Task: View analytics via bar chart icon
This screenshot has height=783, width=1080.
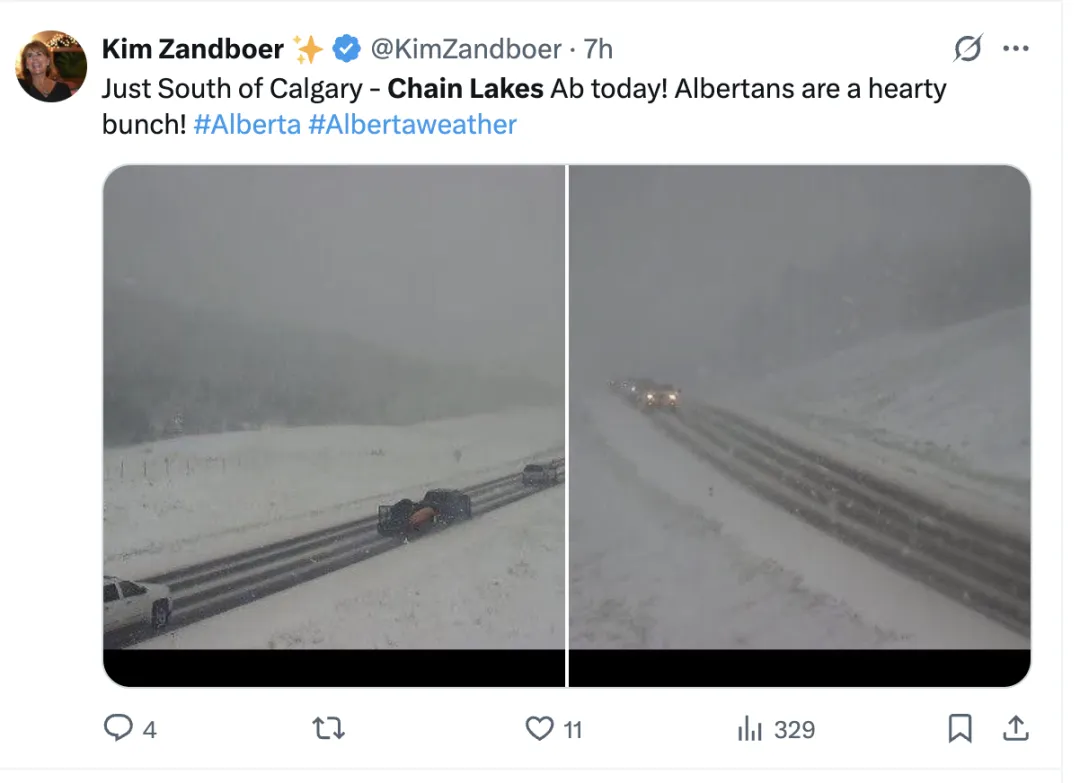Action: click(x=749, y=729)
